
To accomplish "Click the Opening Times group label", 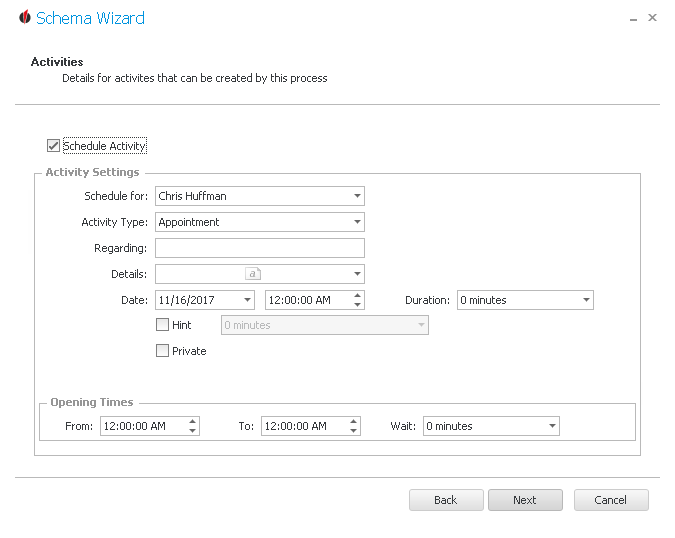I will tap(92, 402).
